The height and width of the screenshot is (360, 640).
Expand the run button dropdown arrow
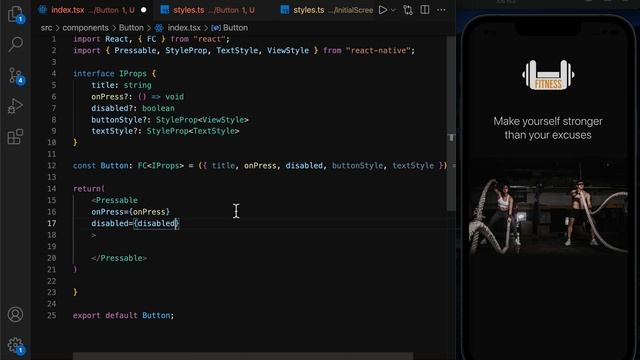[x=393, y=10]
